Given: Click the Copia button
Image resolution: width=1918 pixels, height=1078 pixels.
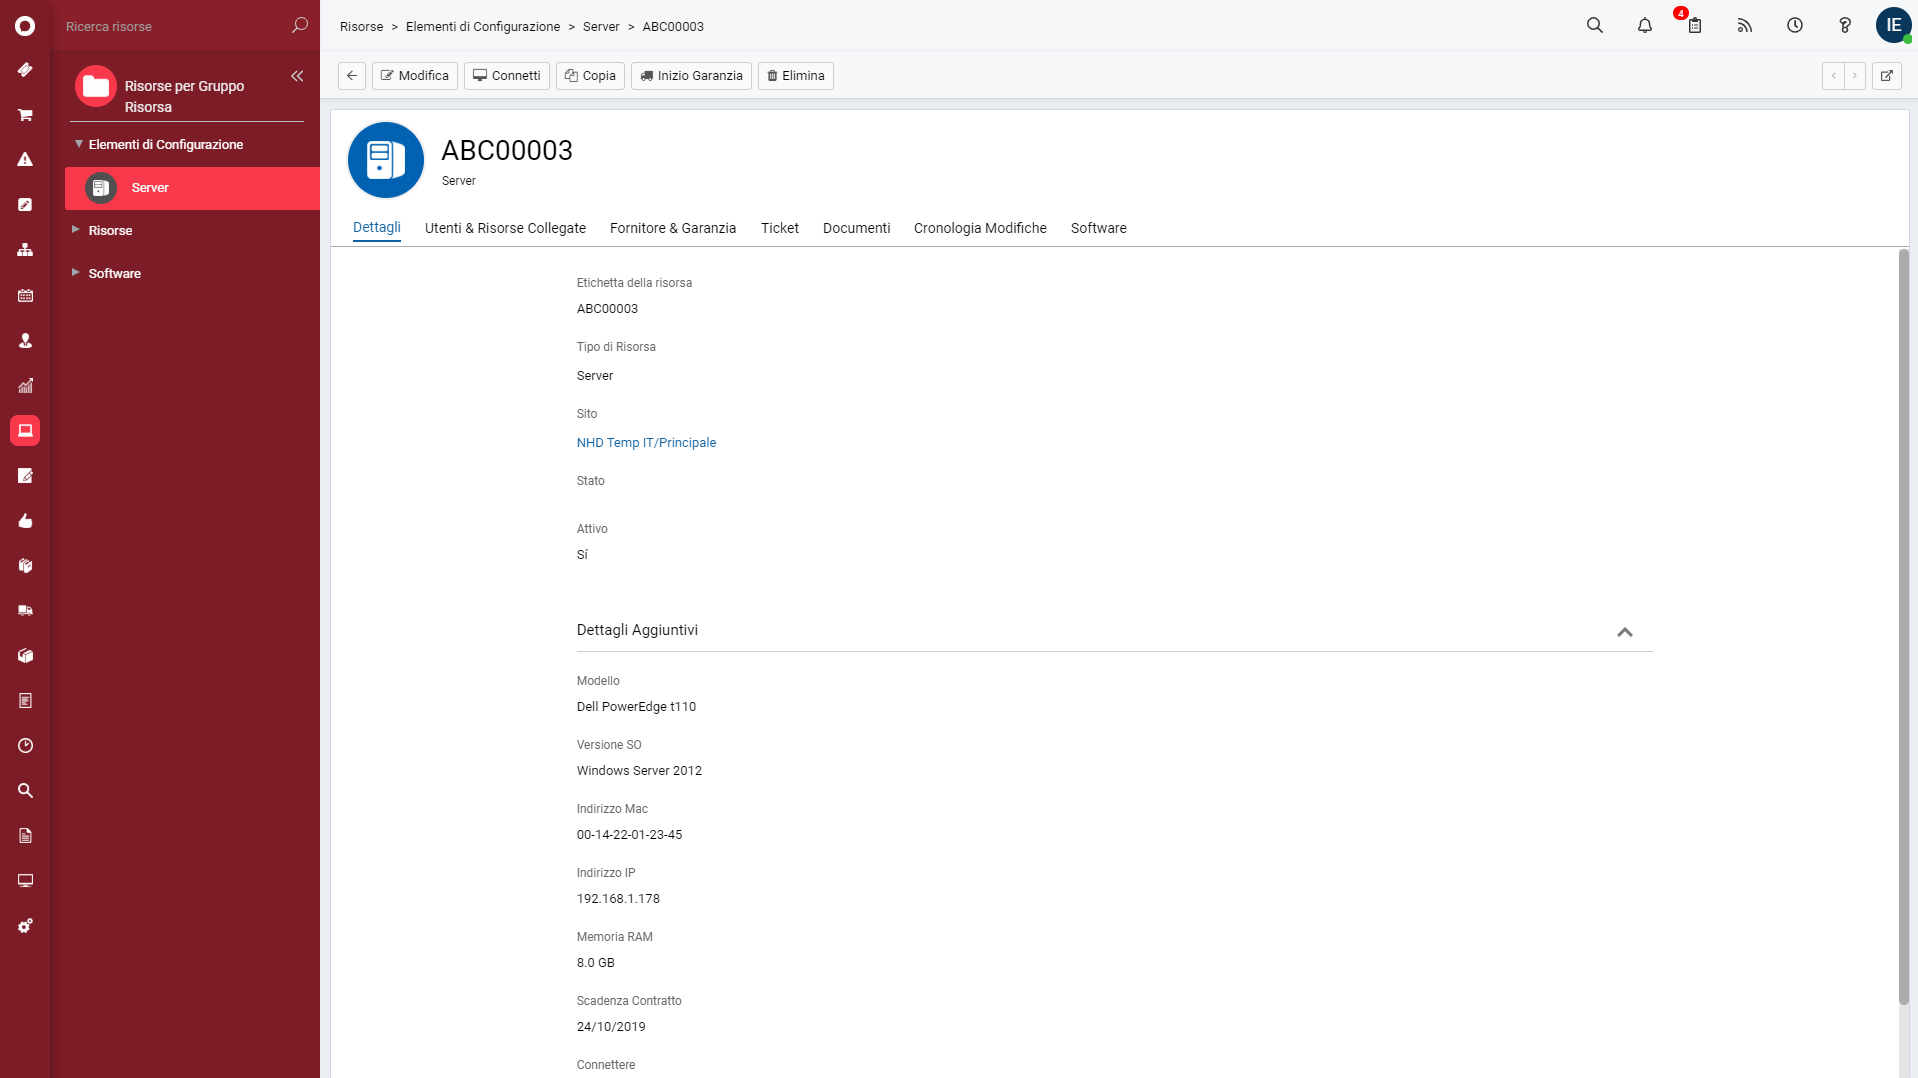Looking at the screenshot, I should pos(590,76).
